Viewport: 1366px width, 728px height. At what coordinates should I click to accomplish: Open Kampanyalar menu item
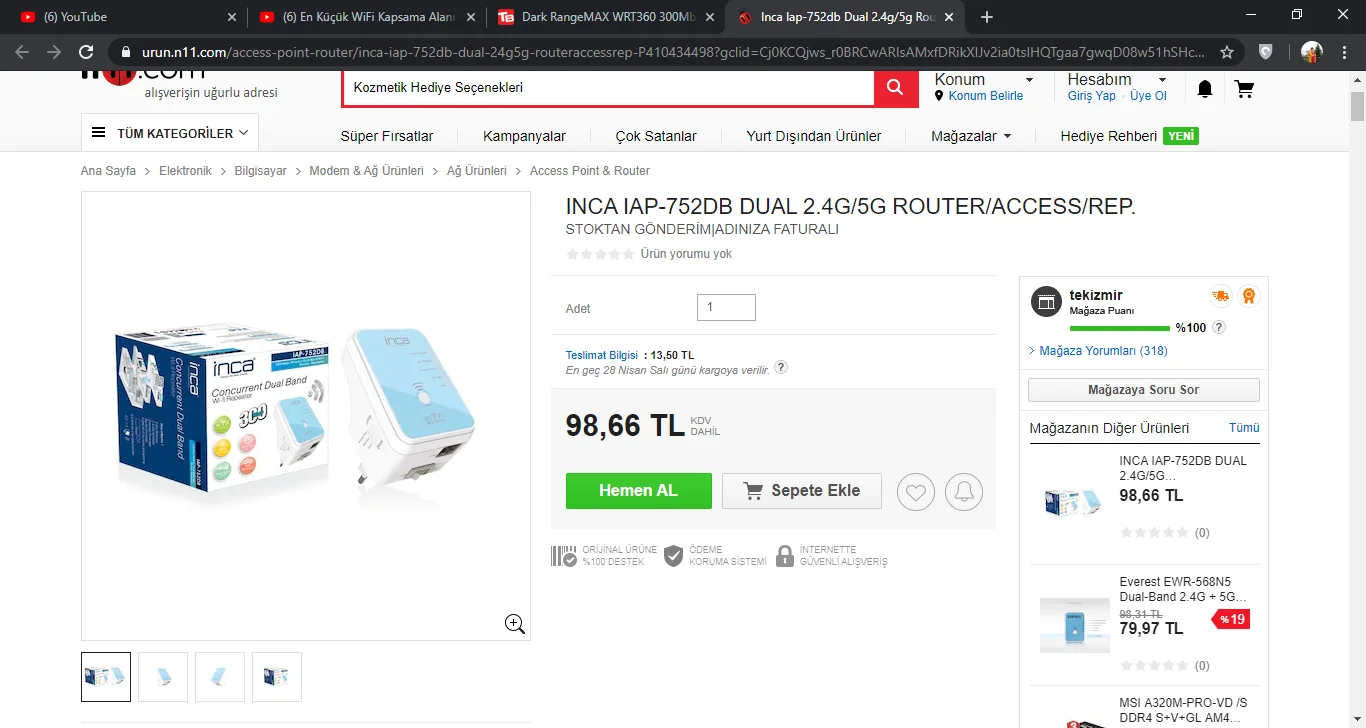524,136
